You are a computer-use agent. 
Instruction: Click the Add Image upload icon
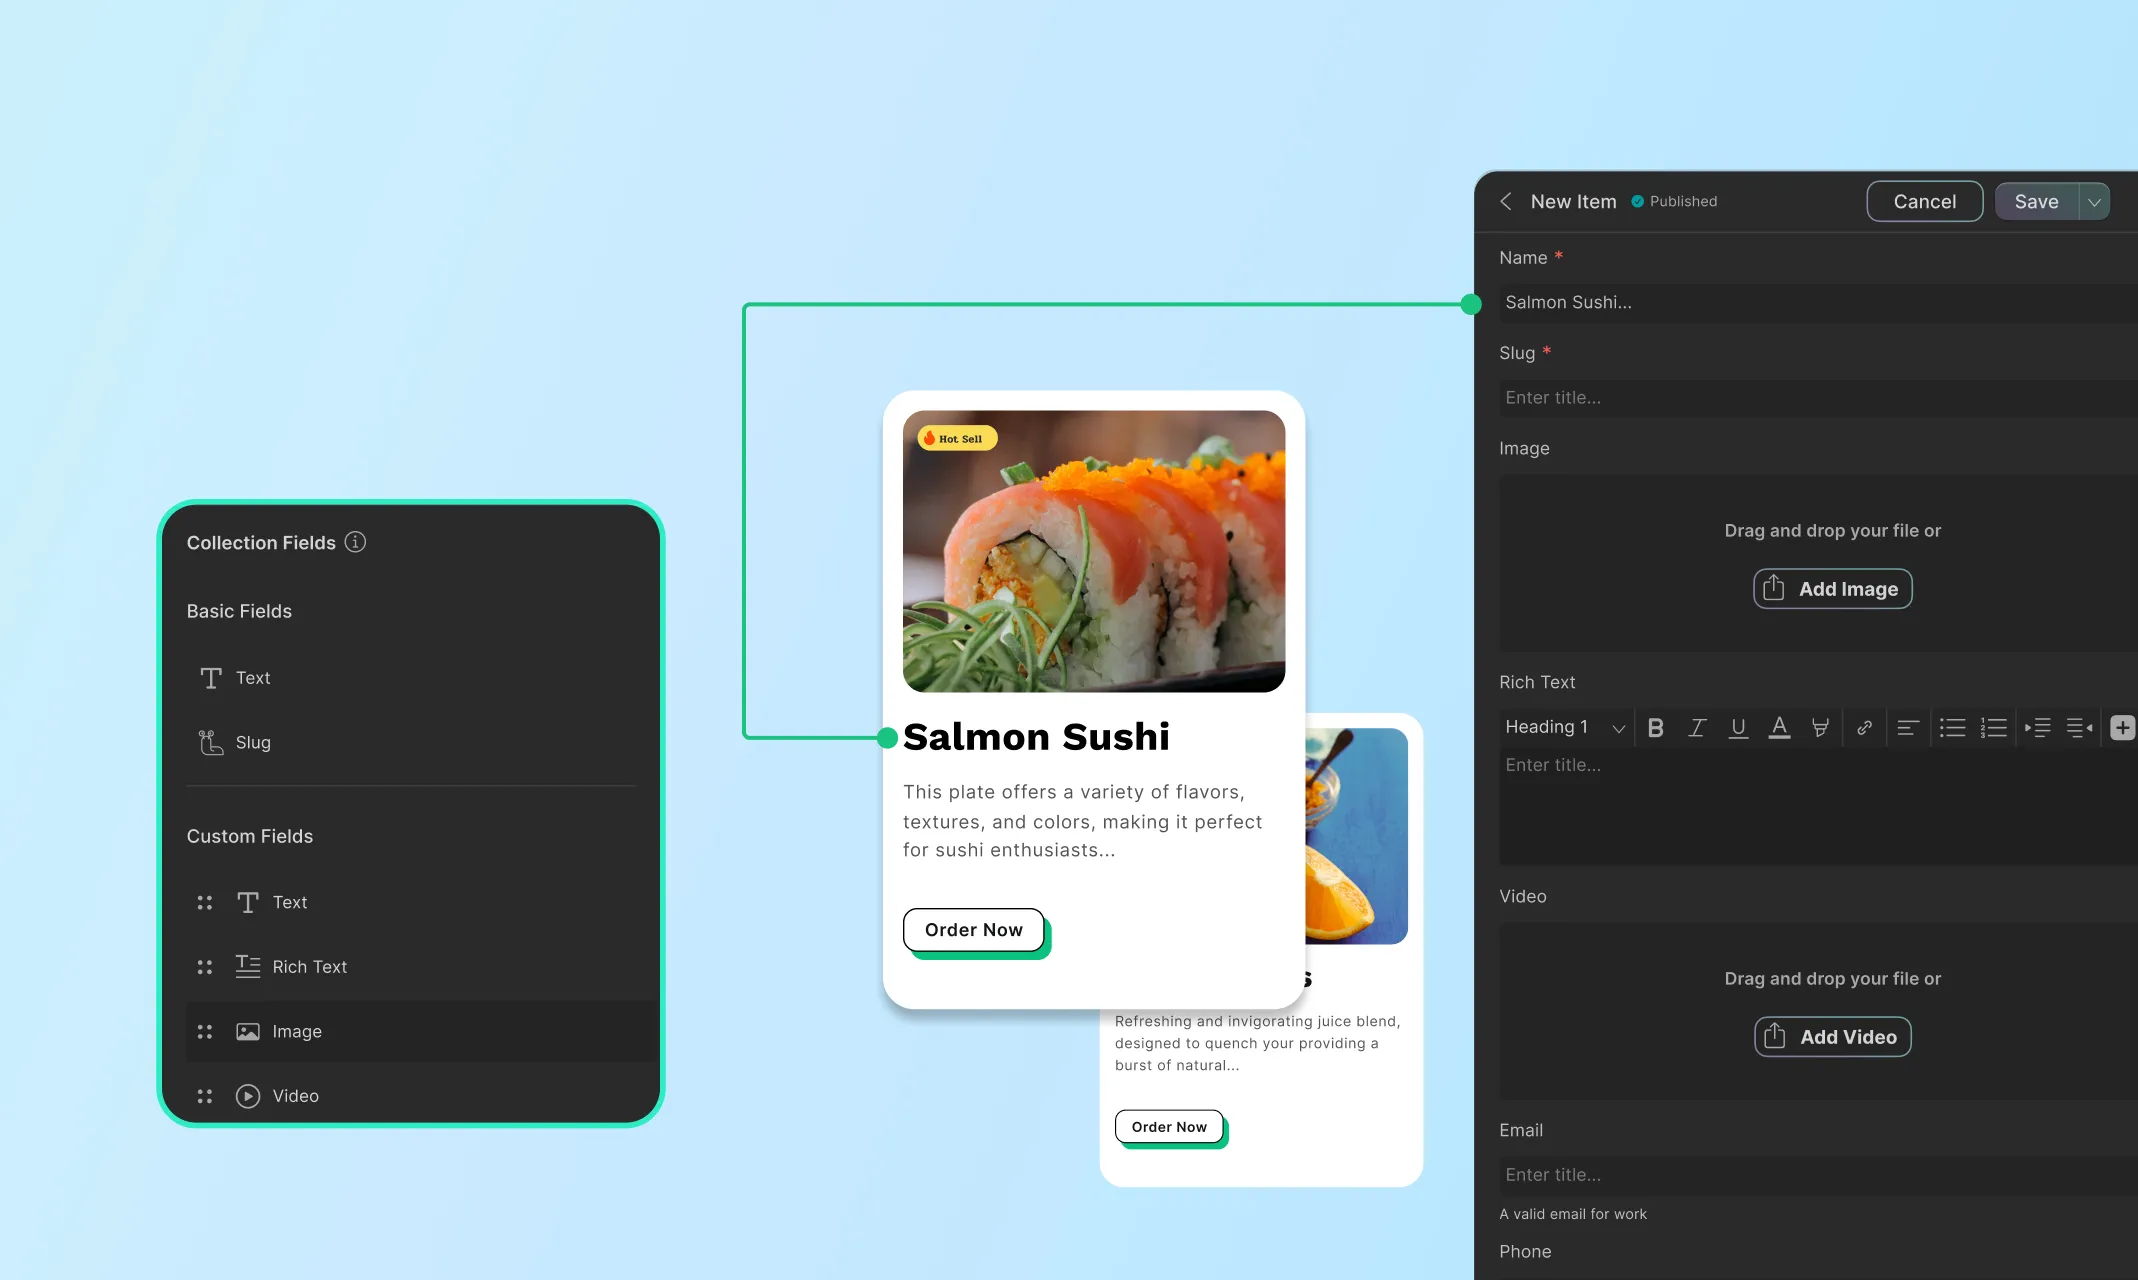(x=1772, y=587)
